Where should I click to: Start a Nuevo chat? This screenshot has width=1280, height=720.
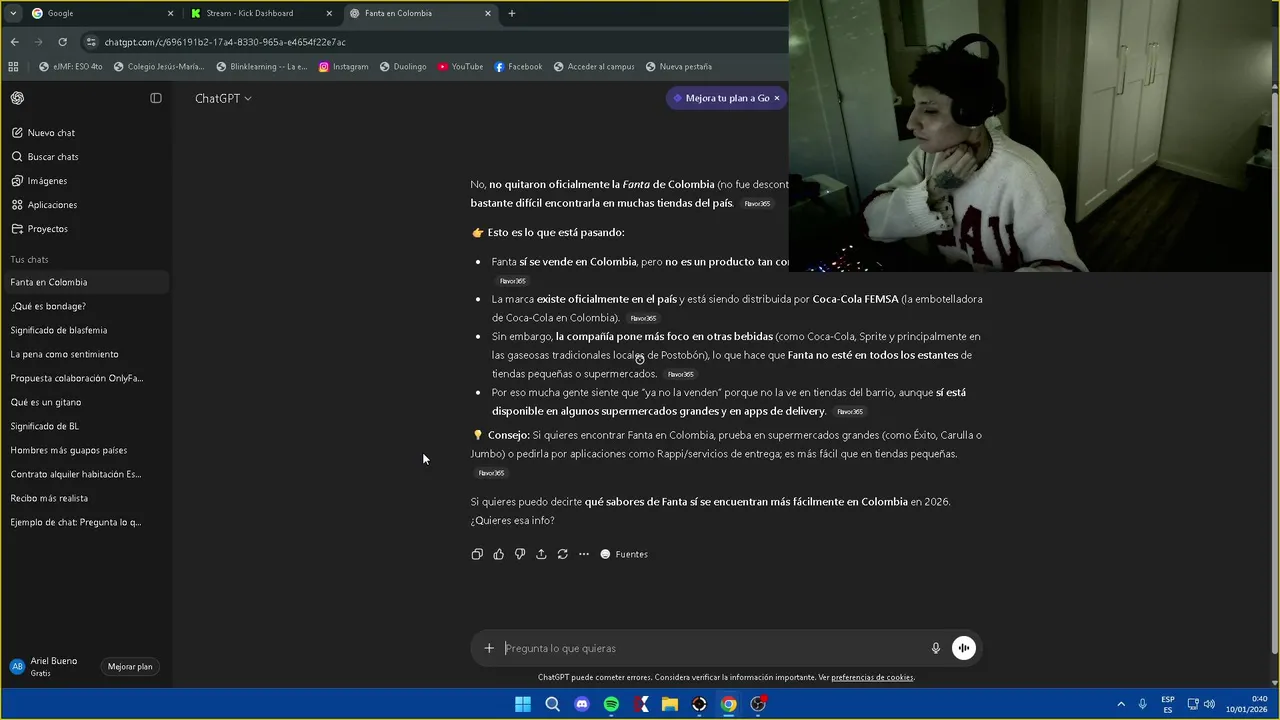coord(85,133)
